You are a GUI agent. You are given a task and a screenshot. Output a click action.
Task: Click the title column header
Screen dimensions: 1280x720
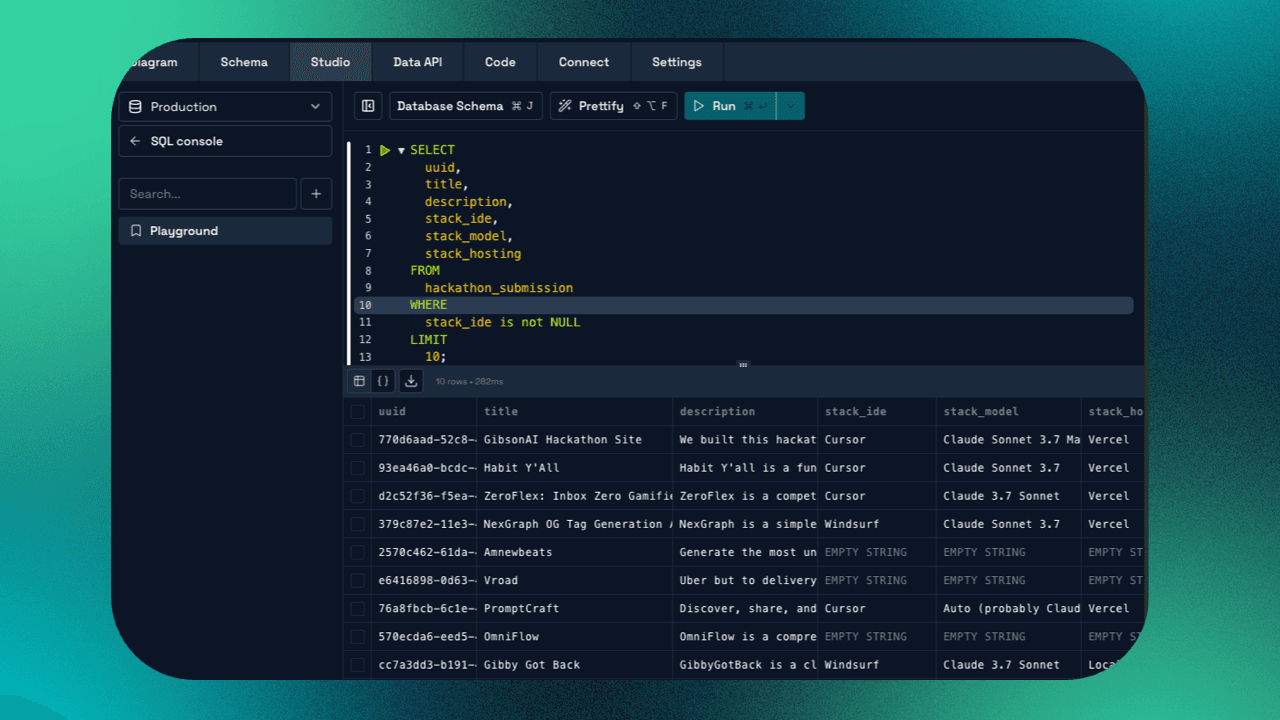575,411
